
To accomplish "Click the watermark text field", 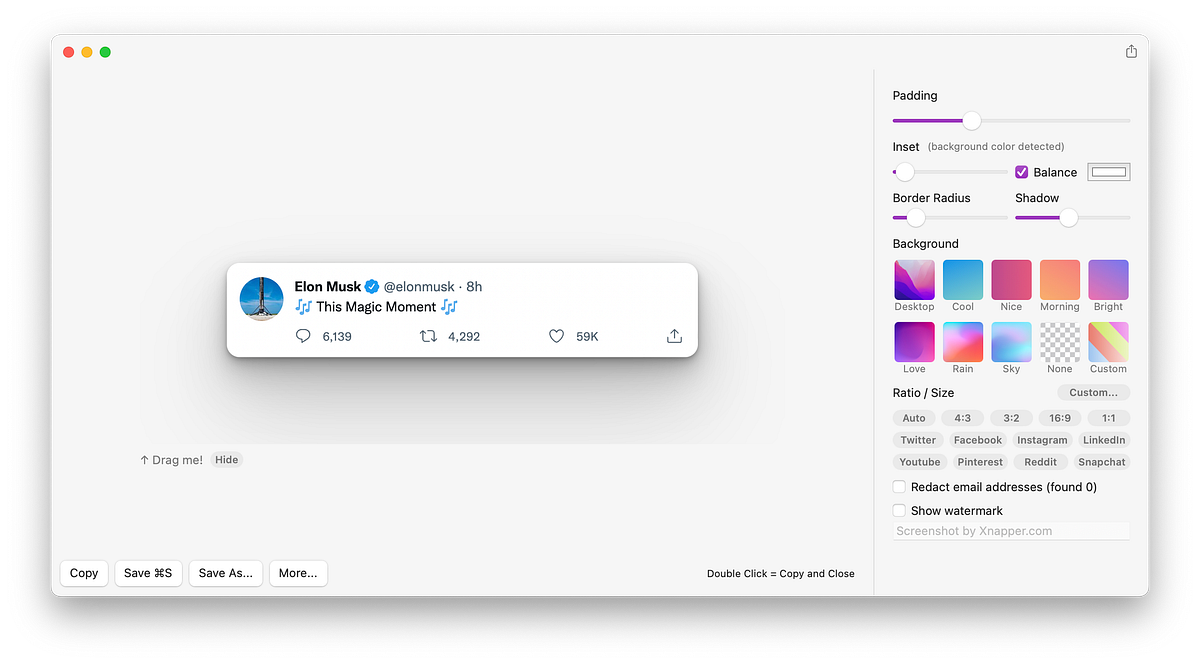I will [x=1010, y=530].
